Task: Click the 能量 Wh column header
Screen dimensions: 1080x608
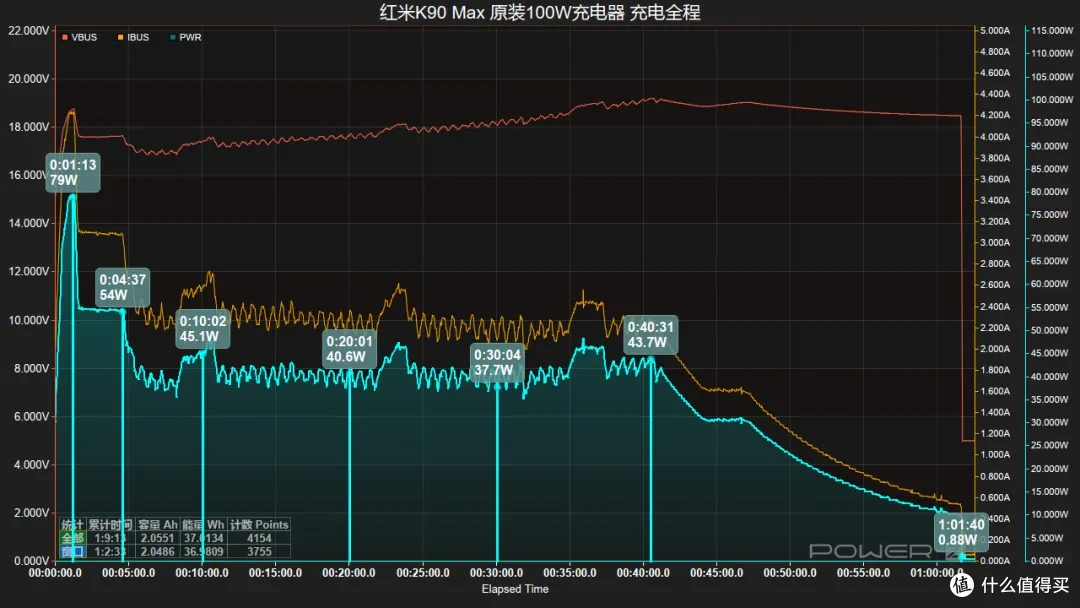Action: (203, 525)
